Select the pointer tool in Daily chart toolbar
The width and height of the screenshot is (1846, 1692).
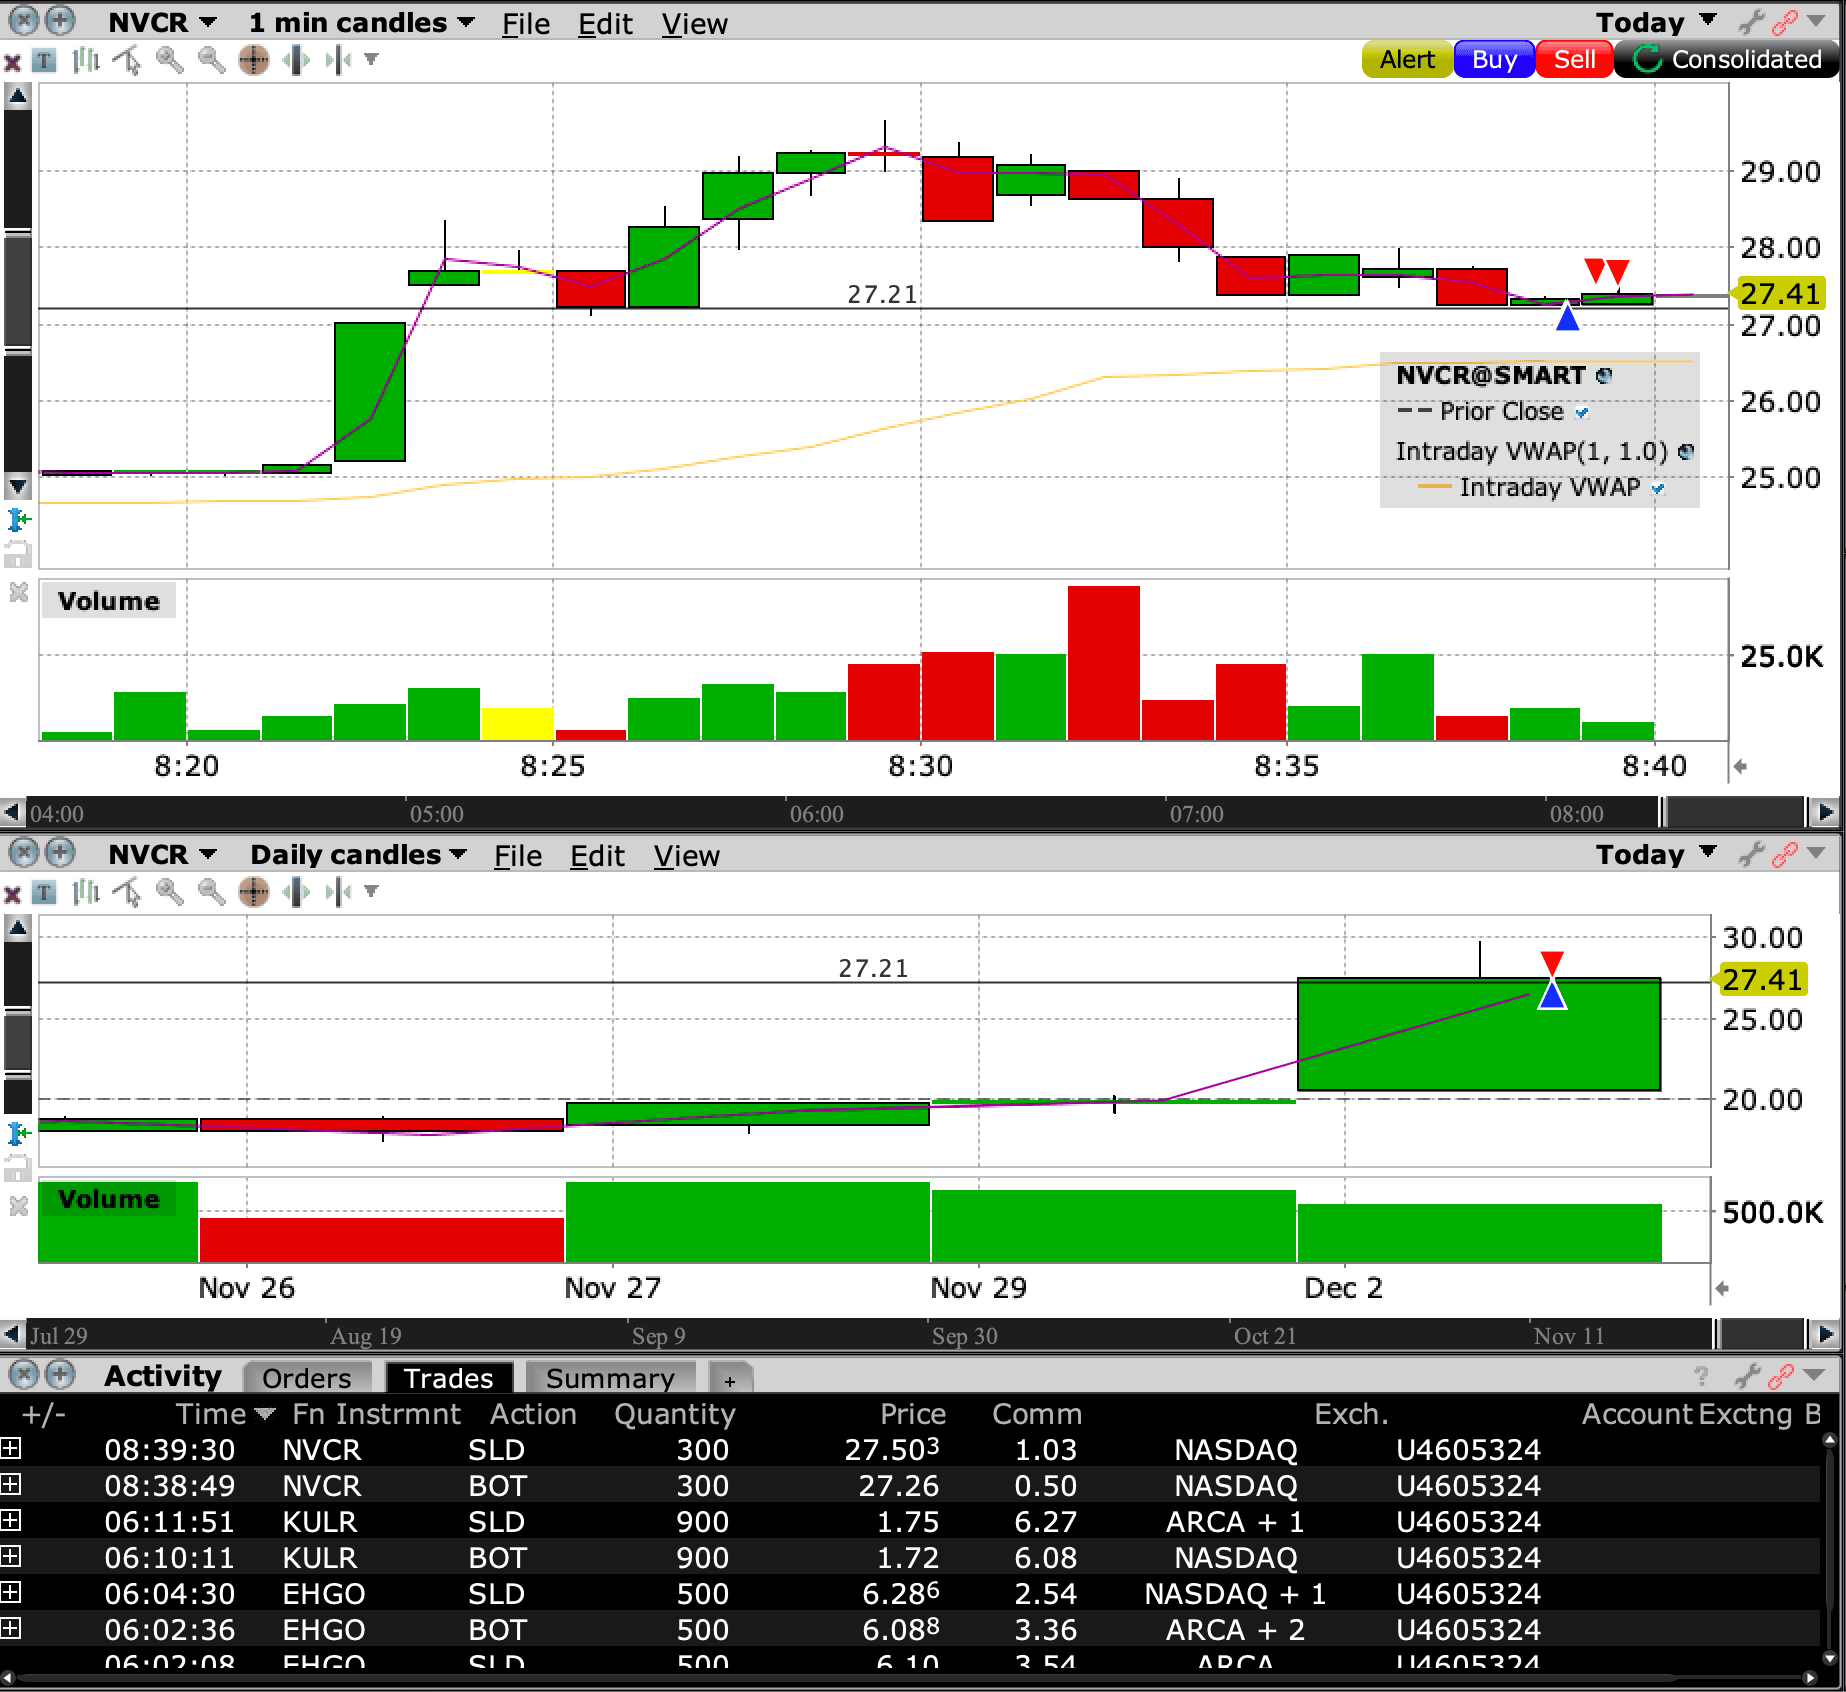(x=127, y=892)
